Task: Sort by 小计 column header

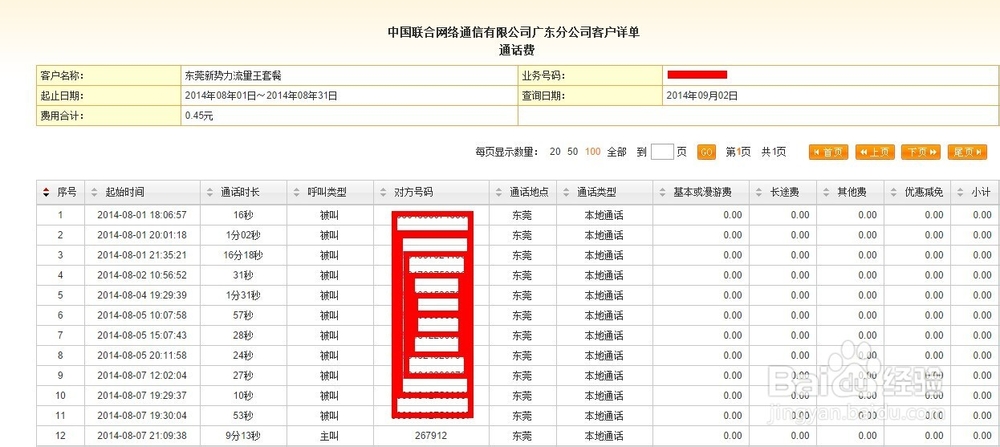Action: point(975,192)
